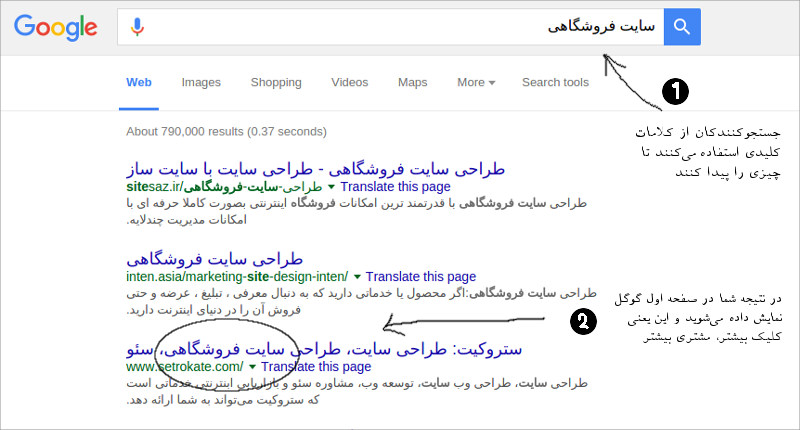Click inten.asia/marketing-site-design-inten/ URL
800x430 pixels.
pos(237,276)
